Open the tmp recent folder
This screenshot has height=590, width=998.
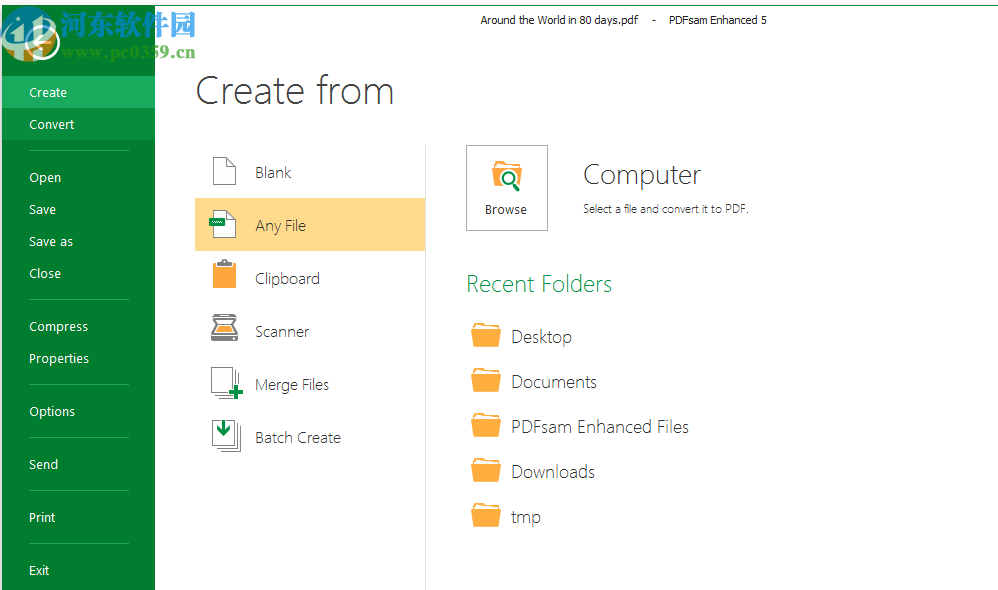click(x=525, y=517)
